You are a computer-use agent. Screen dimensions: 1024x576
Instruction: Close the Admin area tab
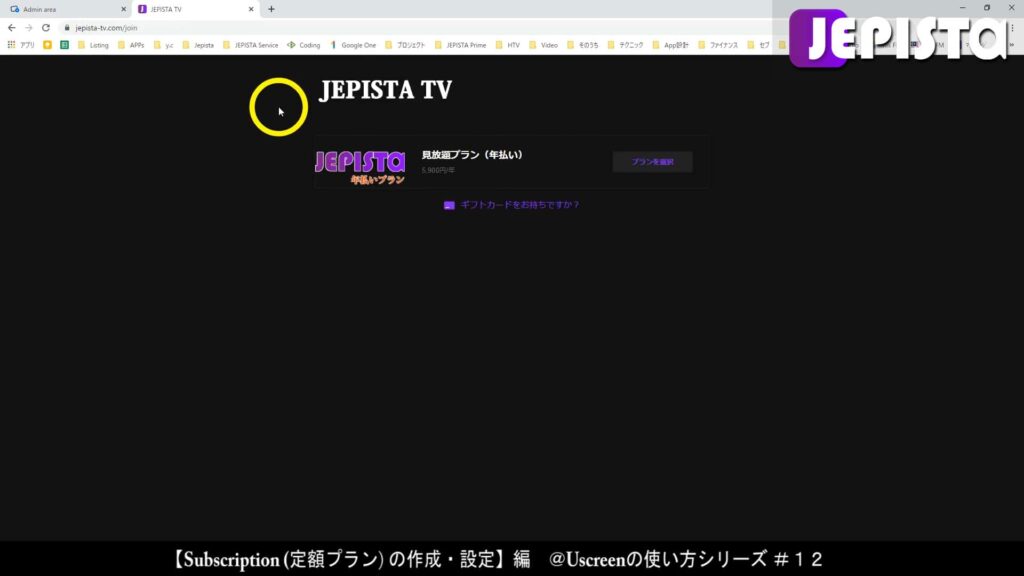tap(123, 9)
